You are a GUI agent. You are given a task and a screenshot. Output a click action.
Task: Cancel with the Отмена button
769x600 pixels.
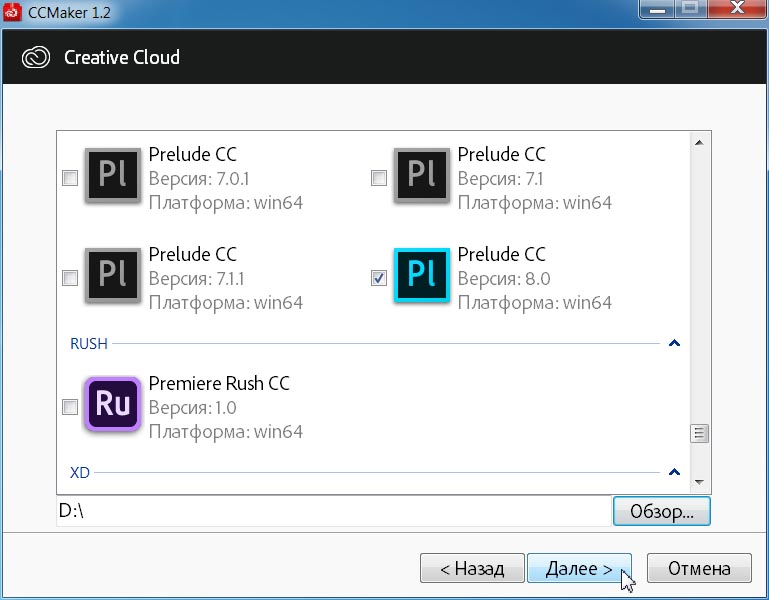coord(699,569)
